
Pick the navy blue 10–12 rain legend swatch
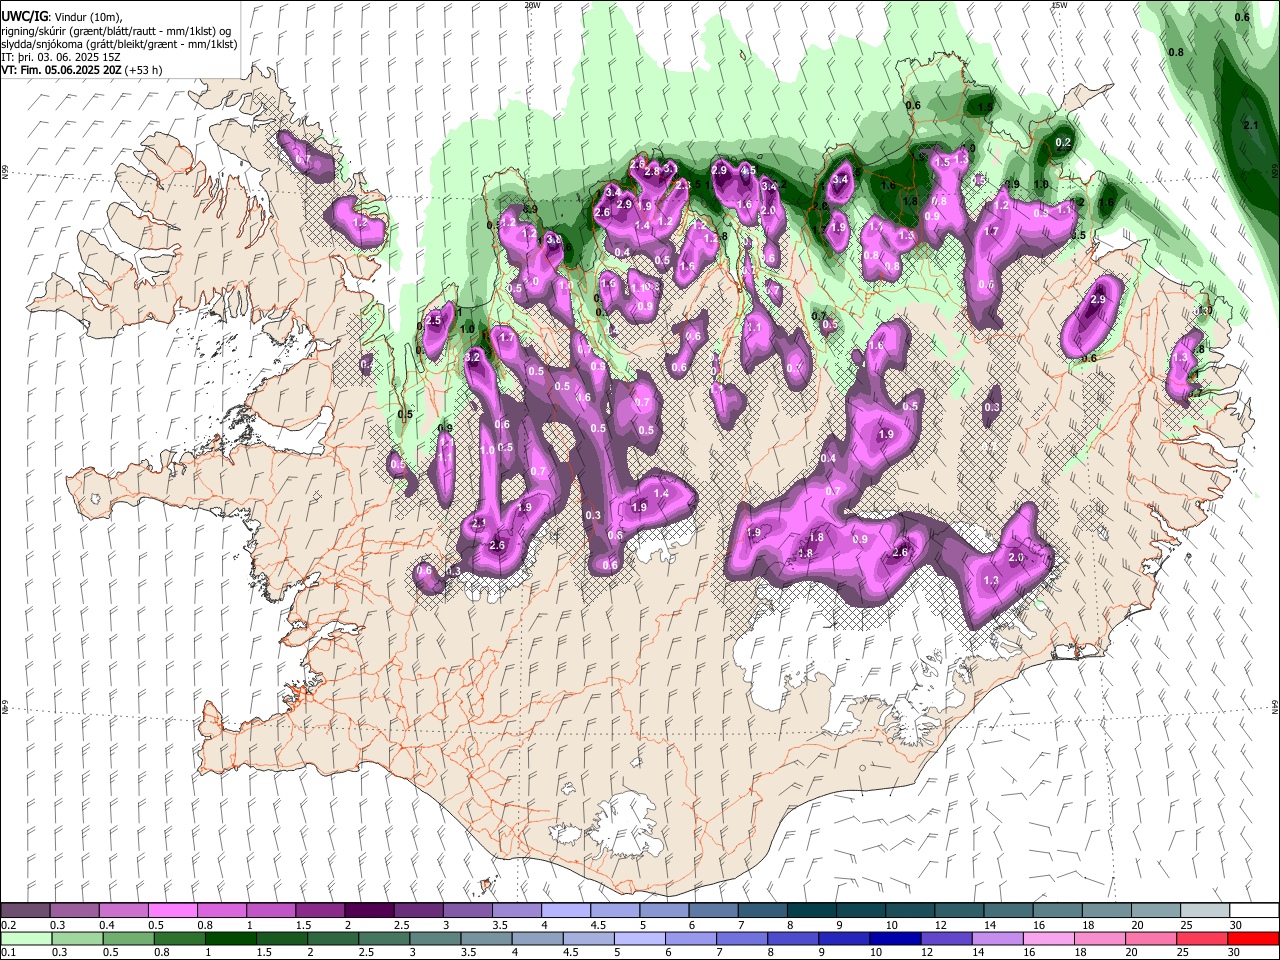(x=896, y=938)
